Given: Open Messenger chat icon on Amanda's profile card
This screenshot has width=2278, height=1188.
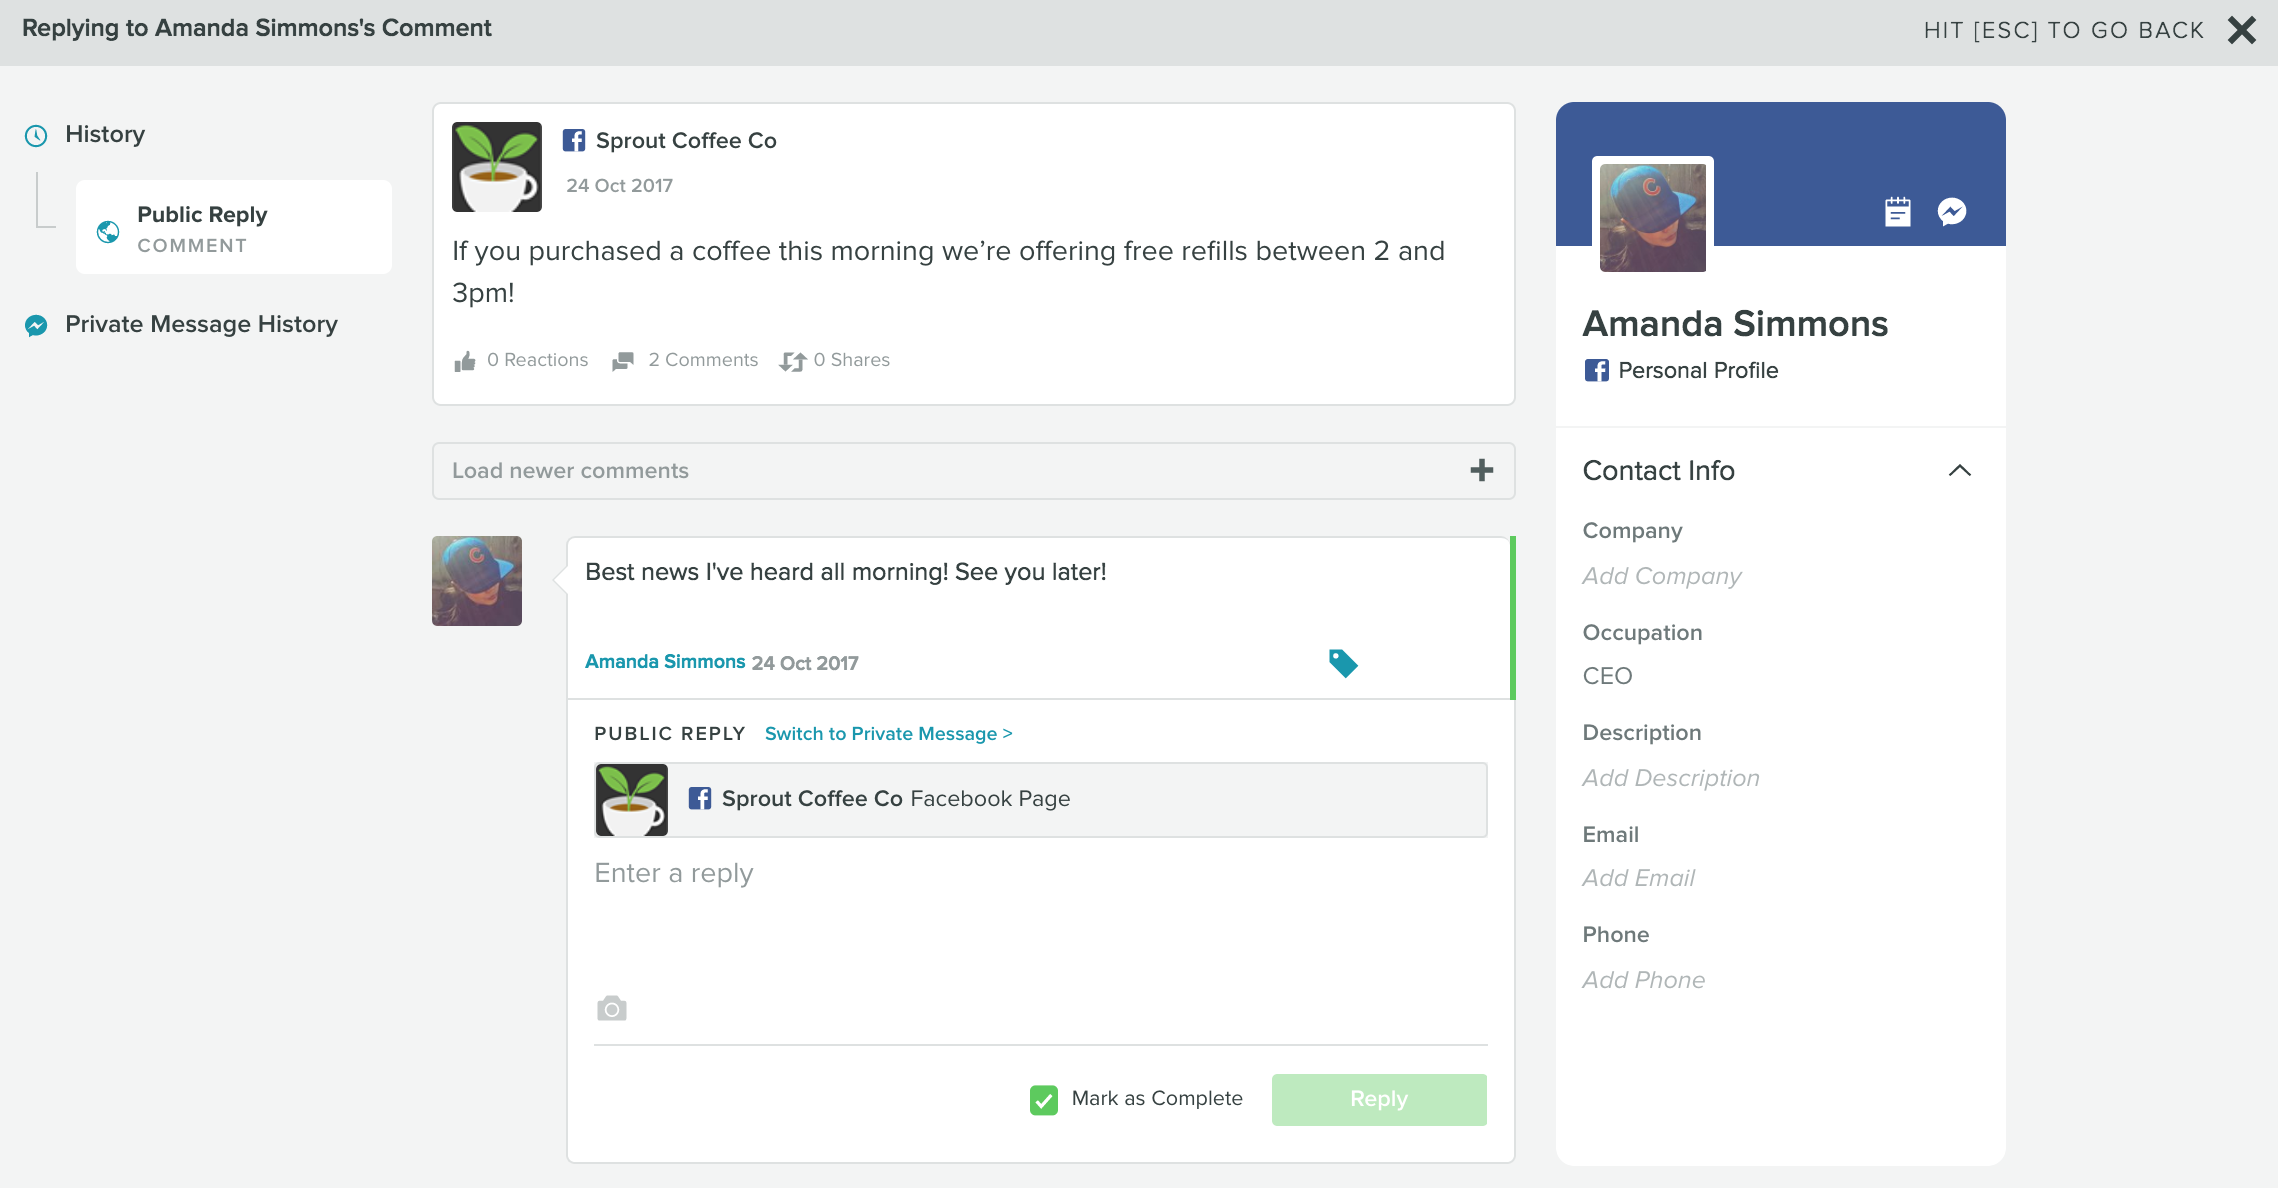Looking at the screenshot, I should [1951, 211].
